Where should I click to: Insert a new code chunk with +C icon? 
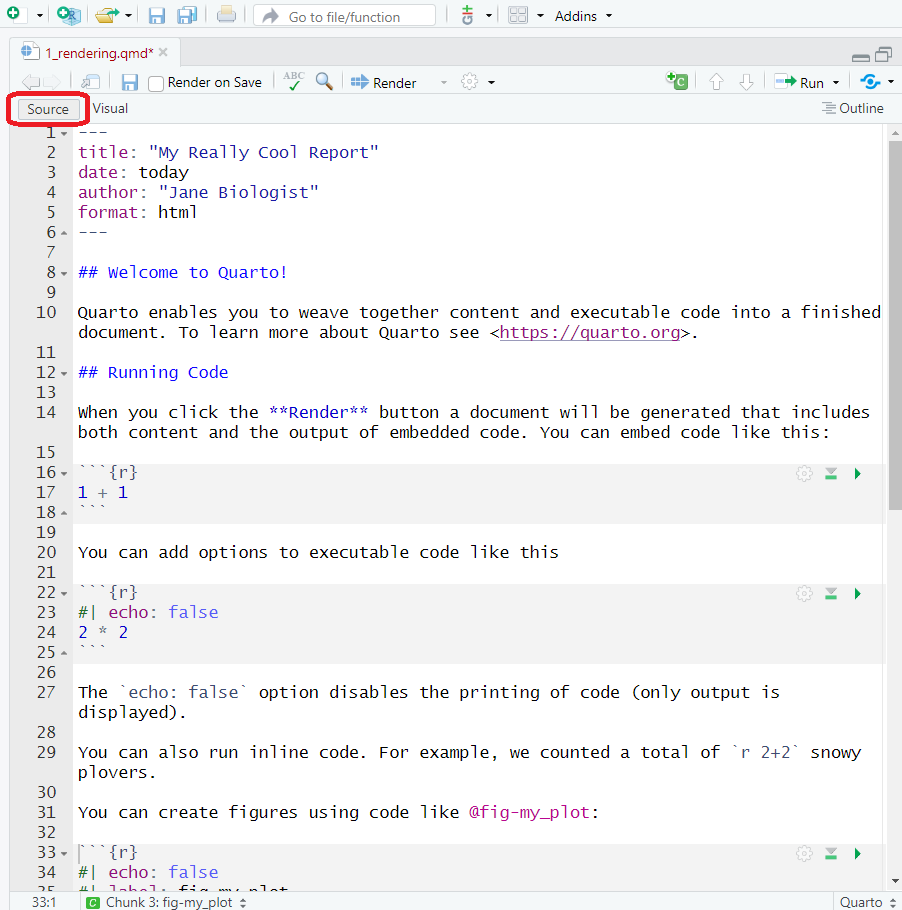pos(677,81)
